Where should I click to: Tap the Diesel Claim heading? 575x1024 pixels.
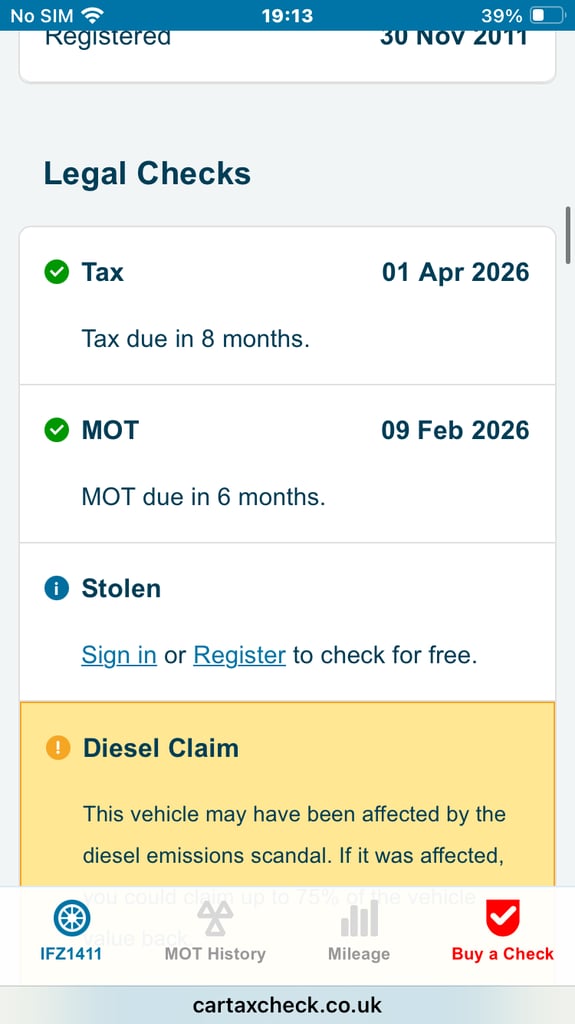click(161, 748)
